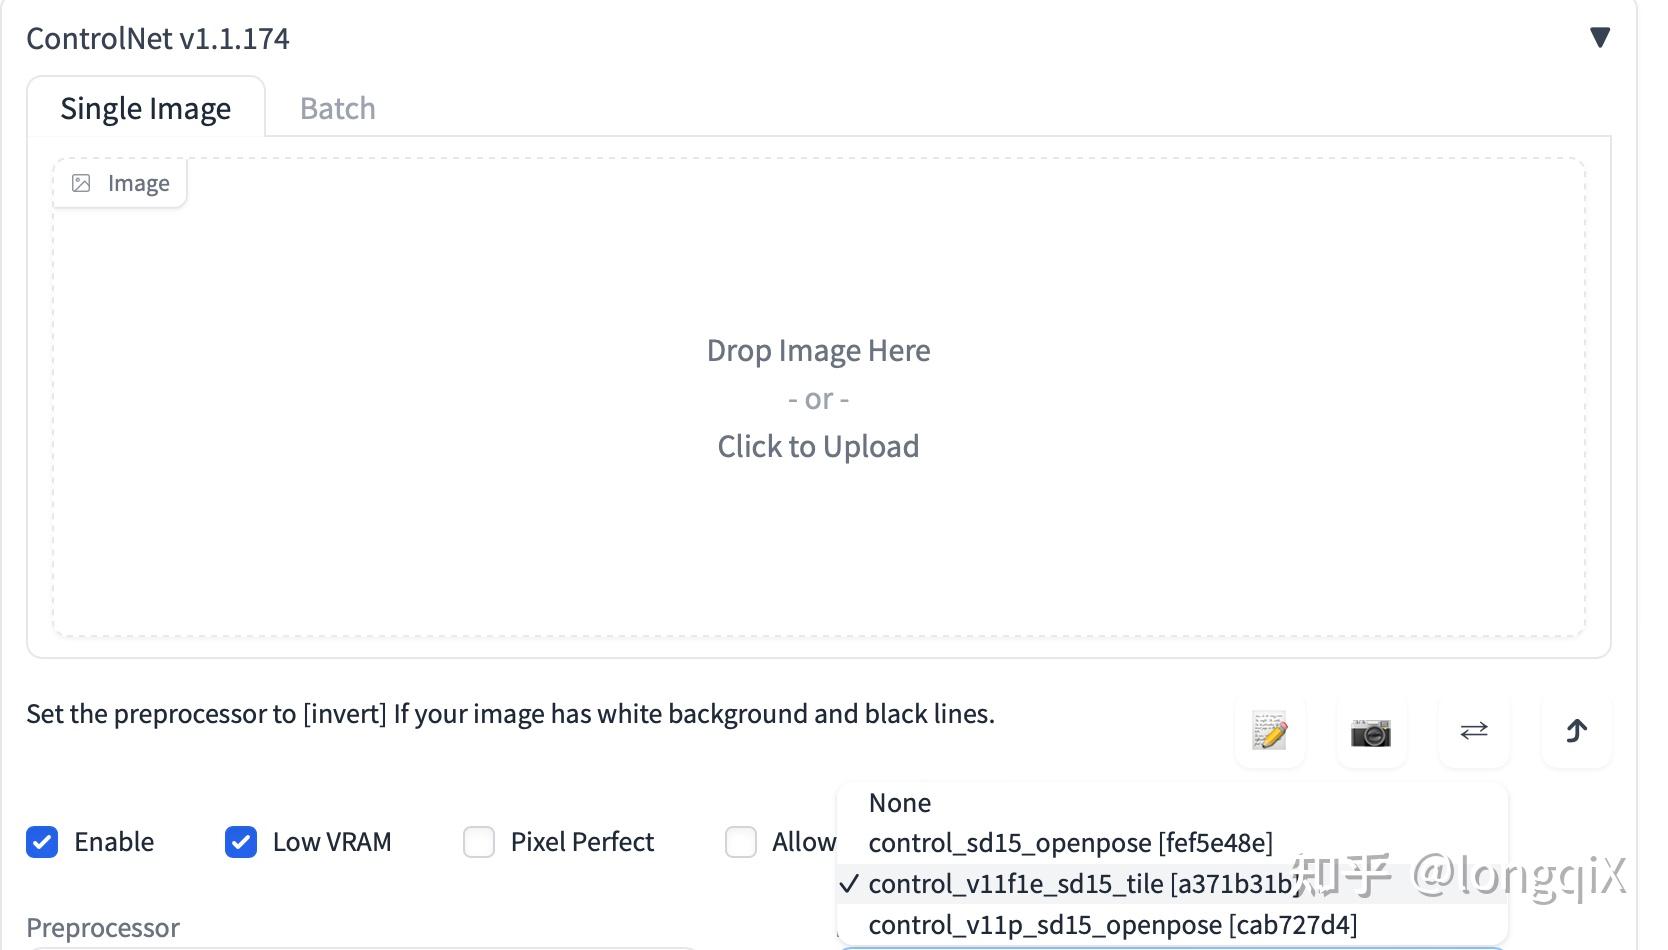
Task: Click the Preprocessor label
Action: coord(103,928)
